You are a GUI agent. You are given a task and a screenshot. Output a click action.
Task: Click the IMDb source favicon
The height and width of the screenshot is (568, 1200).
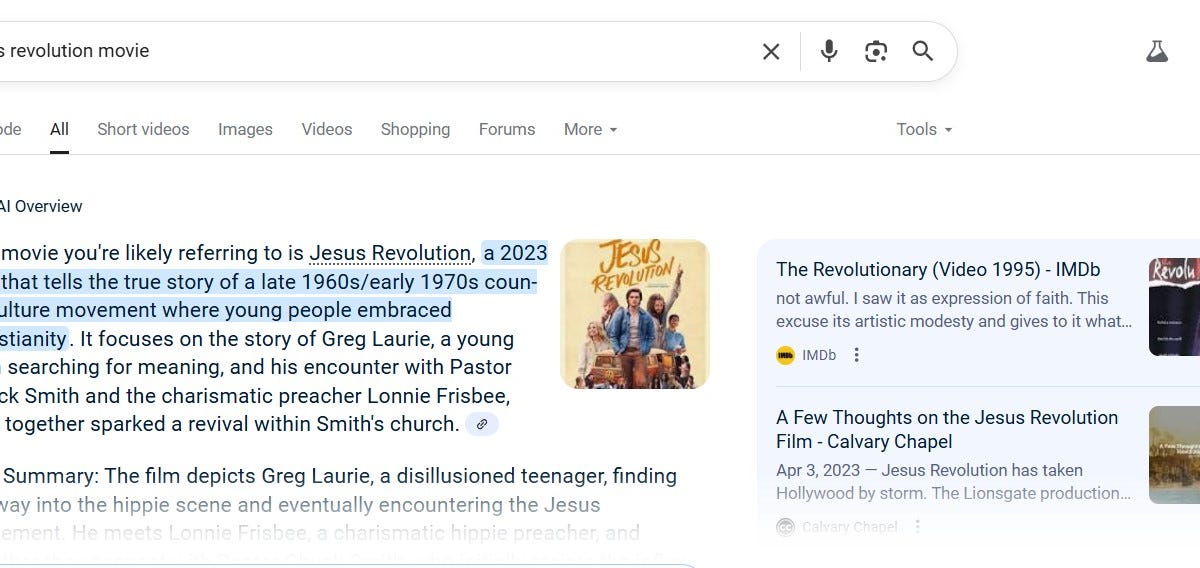(x=785, y=355)
